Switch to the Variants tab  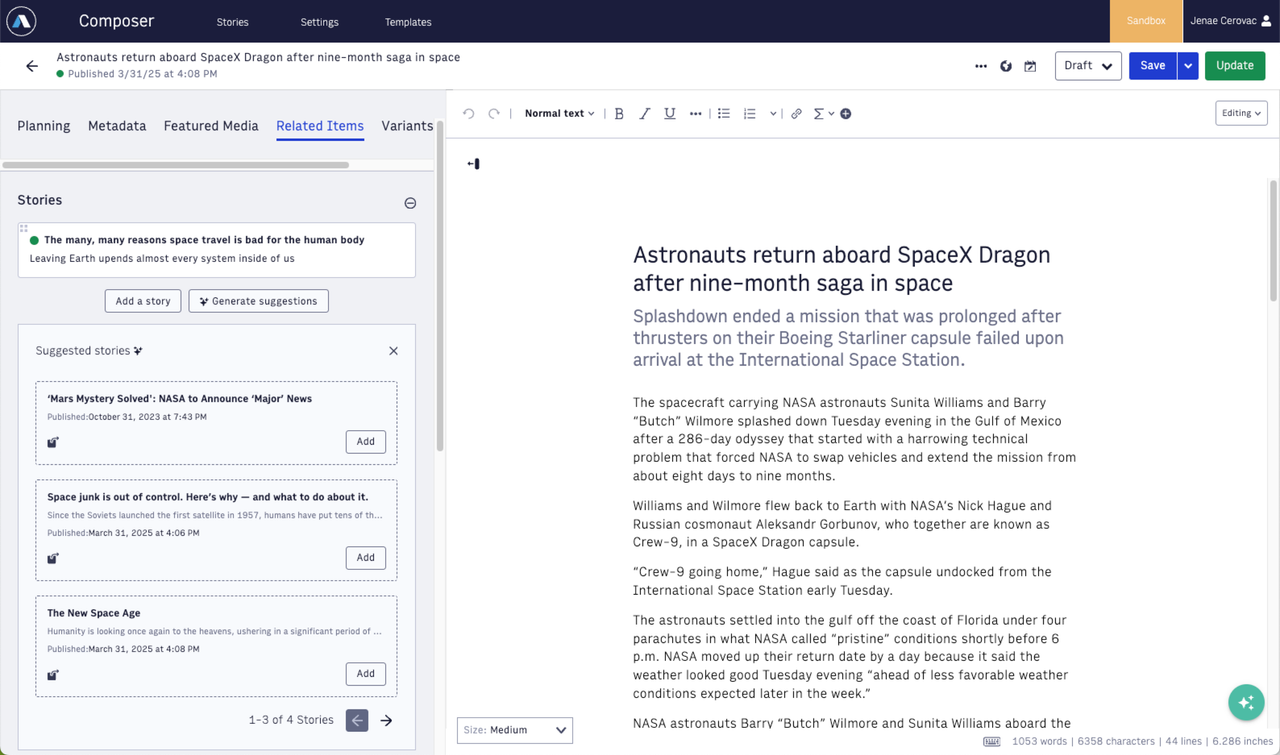tap(407, 126)
